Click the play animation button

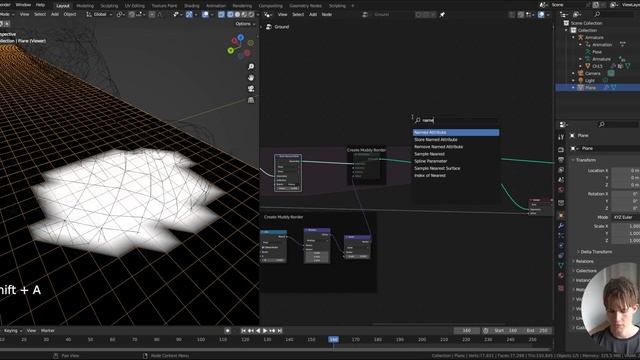tap(265, 331)
